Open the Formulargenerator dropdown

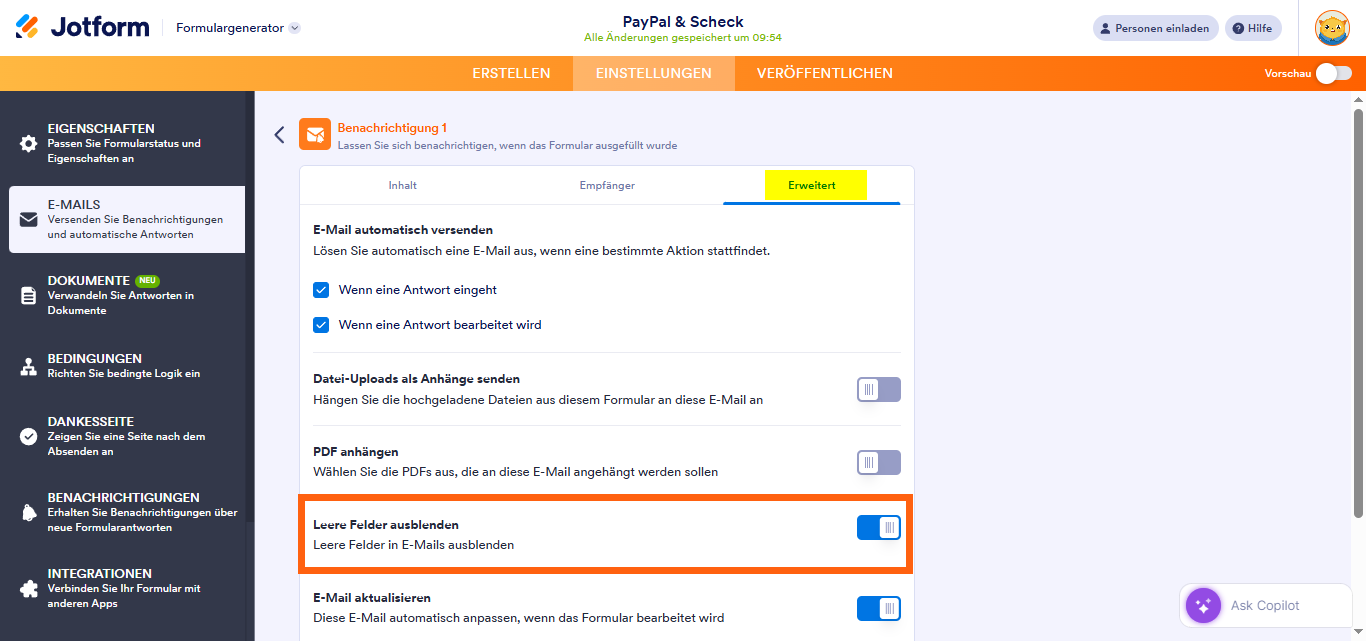[235, 28]
